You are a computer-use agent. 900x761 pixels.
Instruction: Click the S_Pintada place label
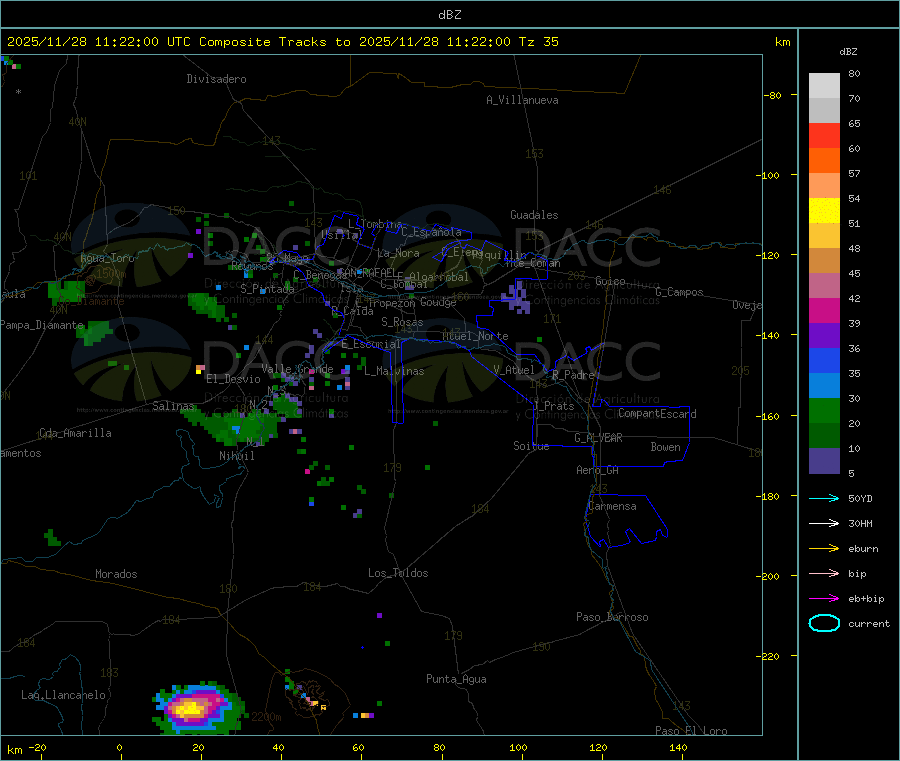[267, 289]
